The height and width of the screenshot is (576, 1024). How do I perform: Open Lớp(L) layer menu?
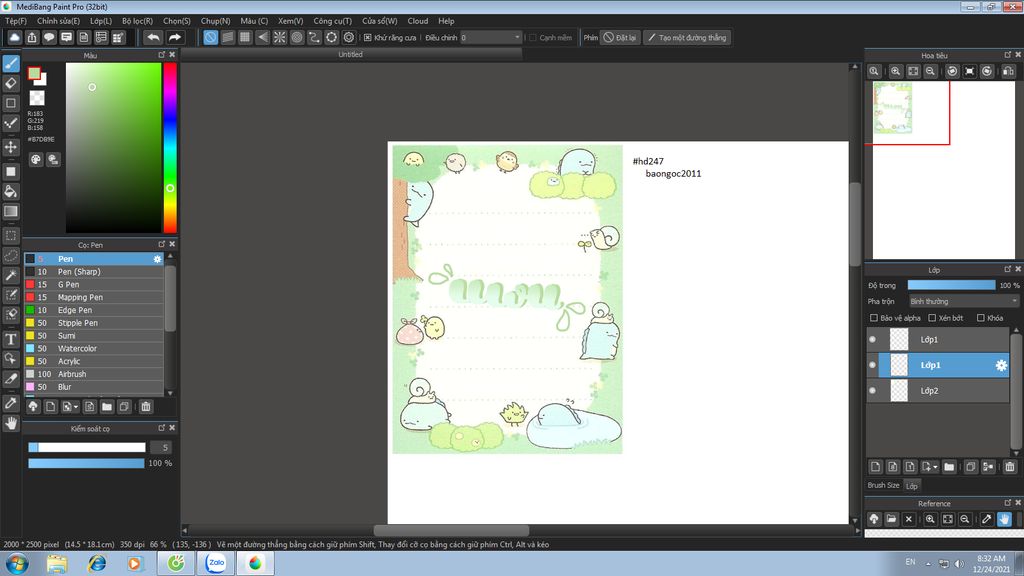coord(101,21)
